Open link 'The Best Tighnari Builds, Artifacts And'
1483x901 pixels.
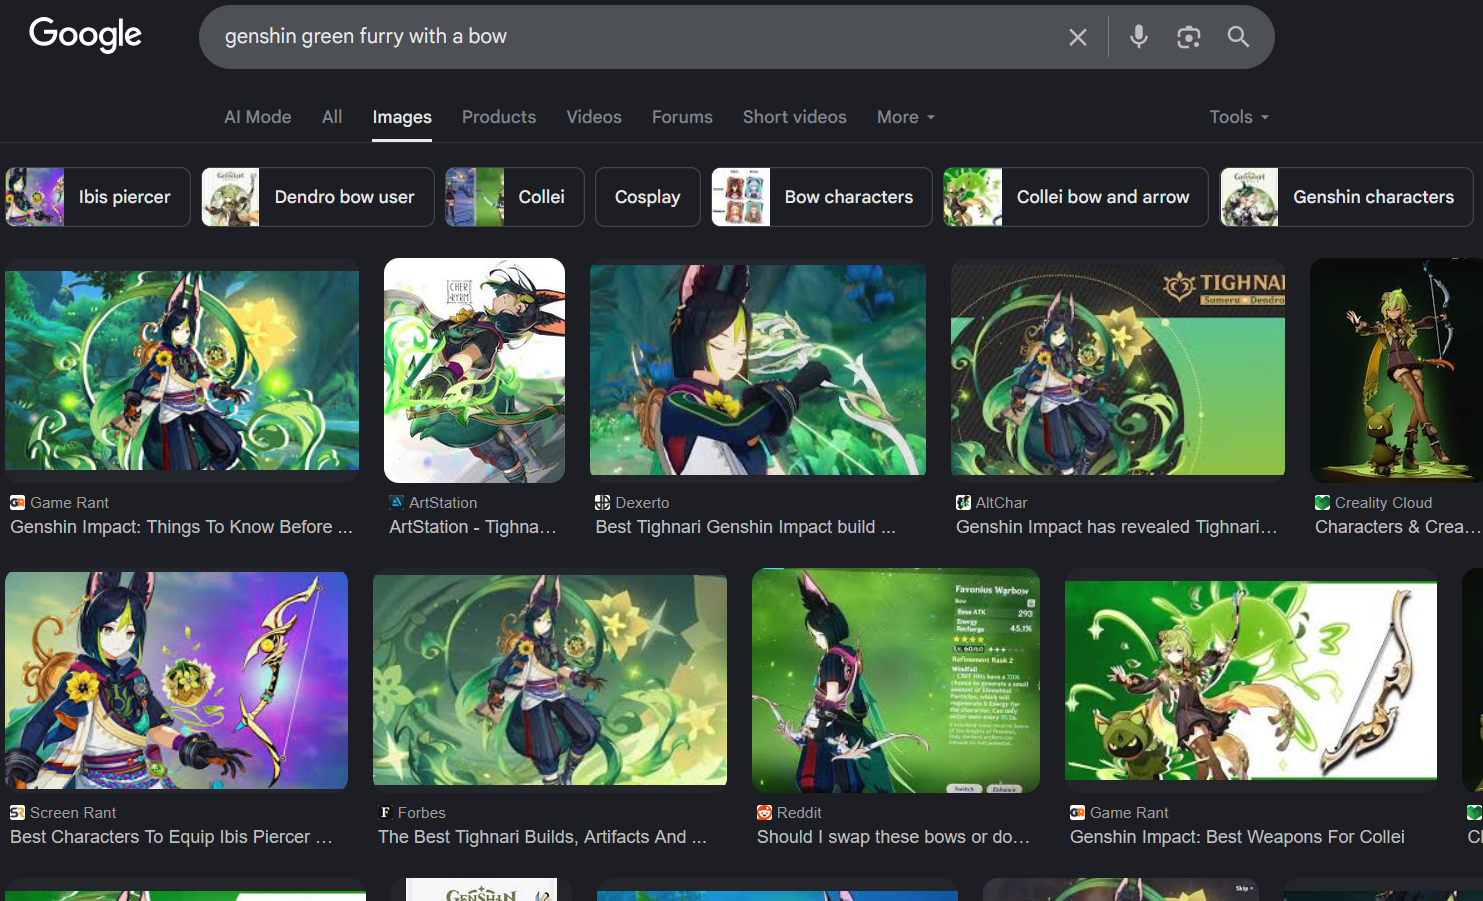coord(542,837)
